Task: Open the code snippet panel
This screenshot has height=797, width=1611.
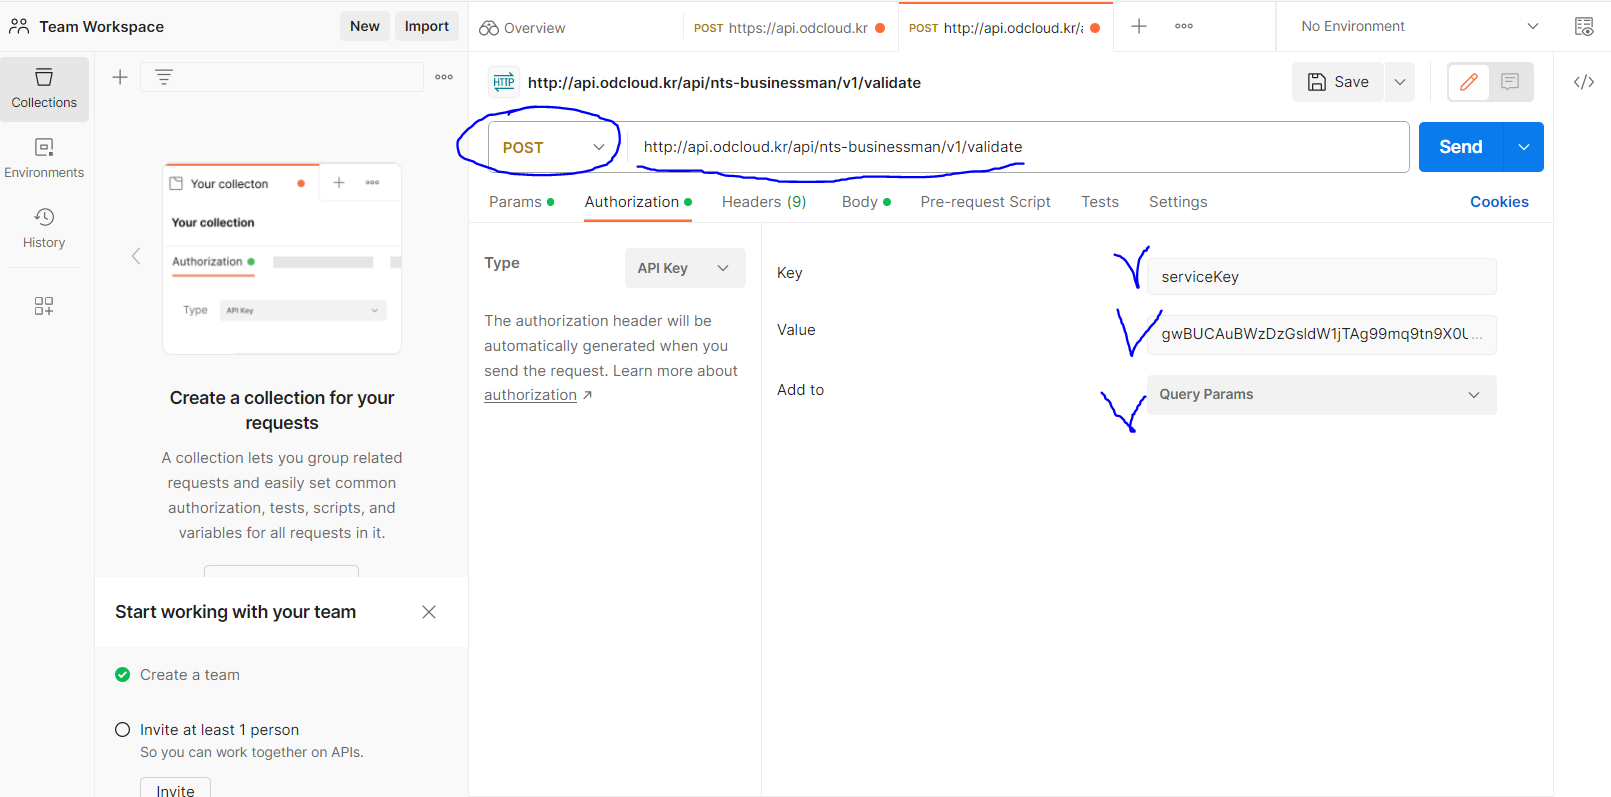Action: coord(1584,82)
